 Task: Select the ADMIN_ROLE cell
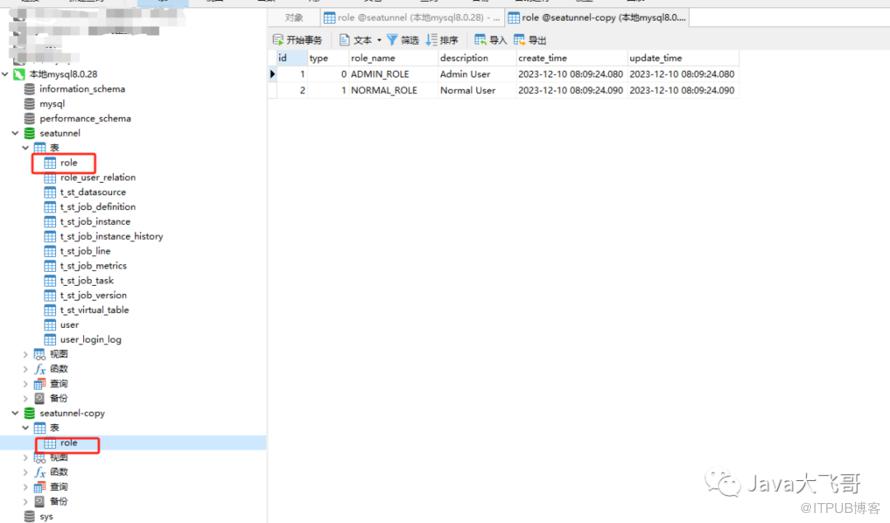[393, 74]
